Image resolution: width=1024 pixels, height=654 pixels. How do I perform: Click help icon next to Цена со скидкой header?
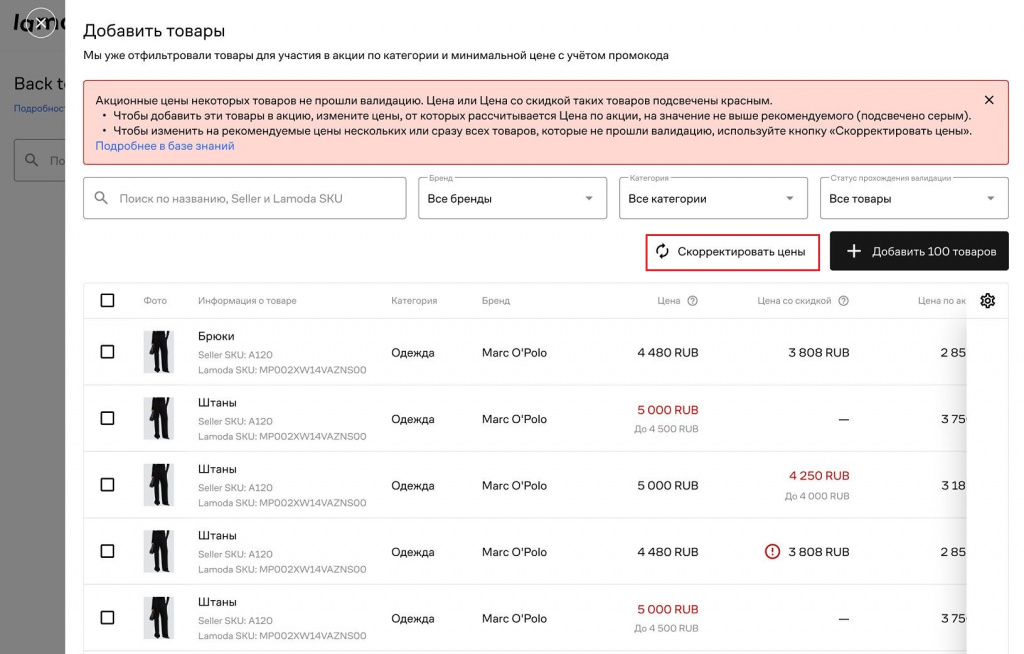tap(843, 301)
